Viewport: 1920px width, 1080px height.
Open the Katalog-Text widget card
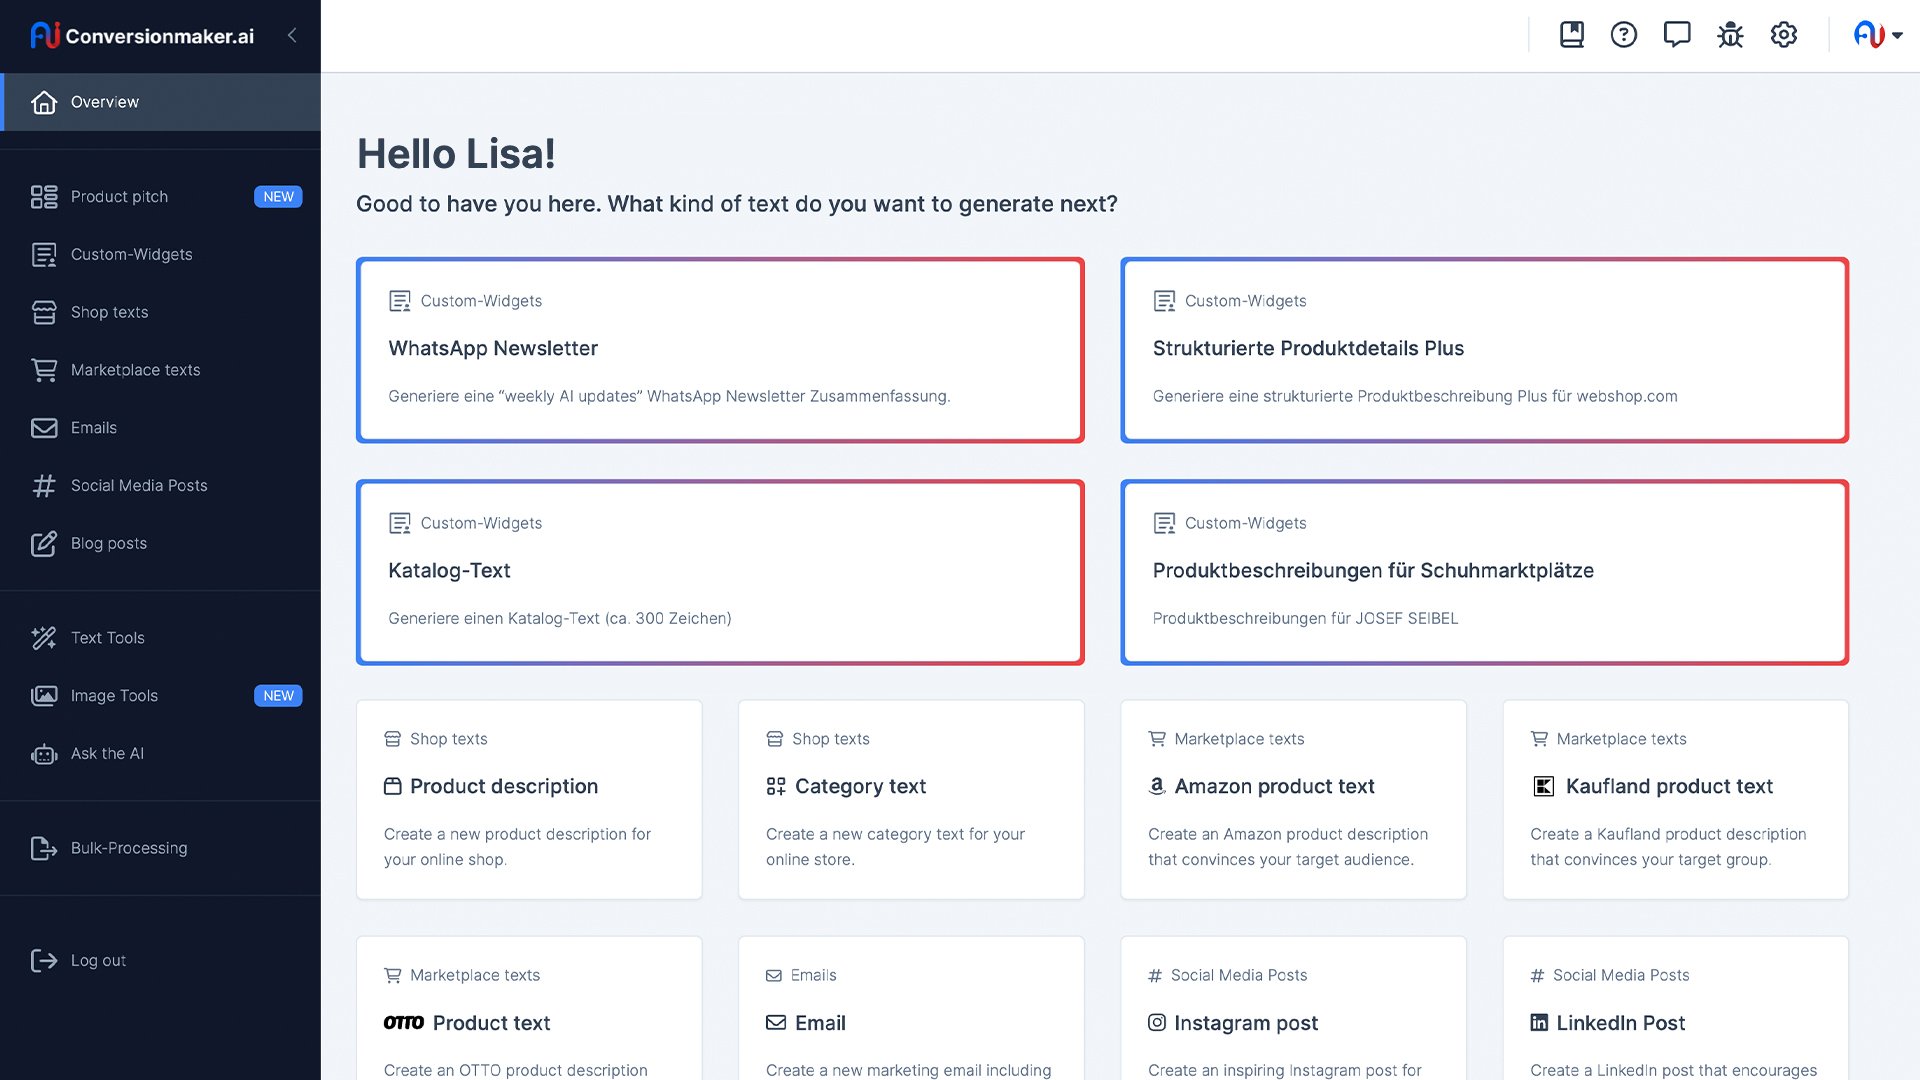click(x=720, y=572)
